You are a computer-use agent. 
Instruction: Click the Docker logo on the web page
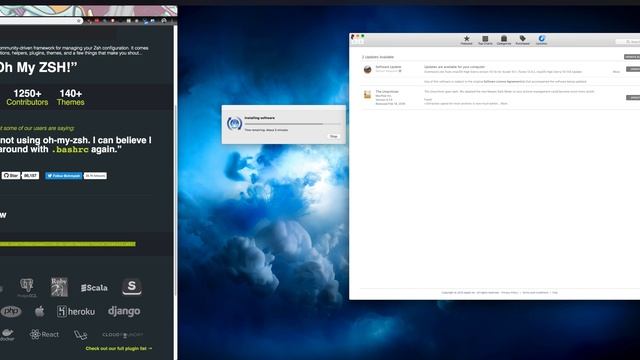coord(7,335)
